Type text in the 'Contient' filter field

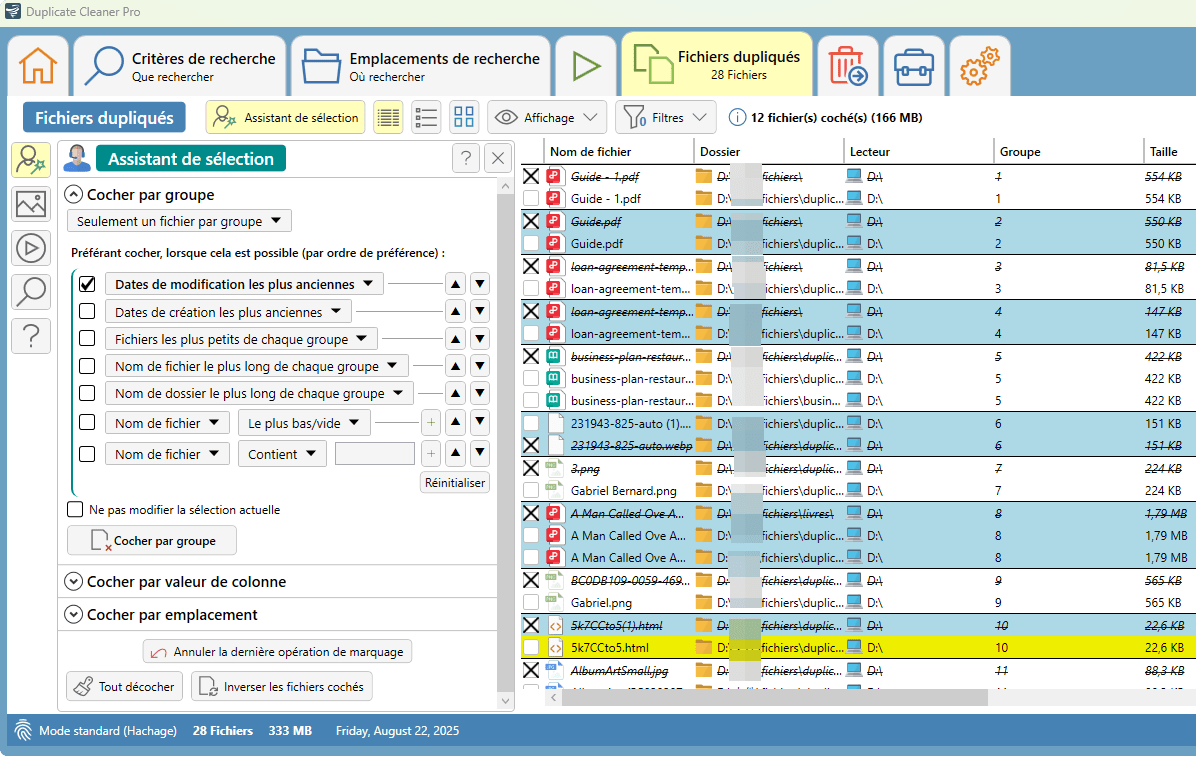tap(374, 453)
